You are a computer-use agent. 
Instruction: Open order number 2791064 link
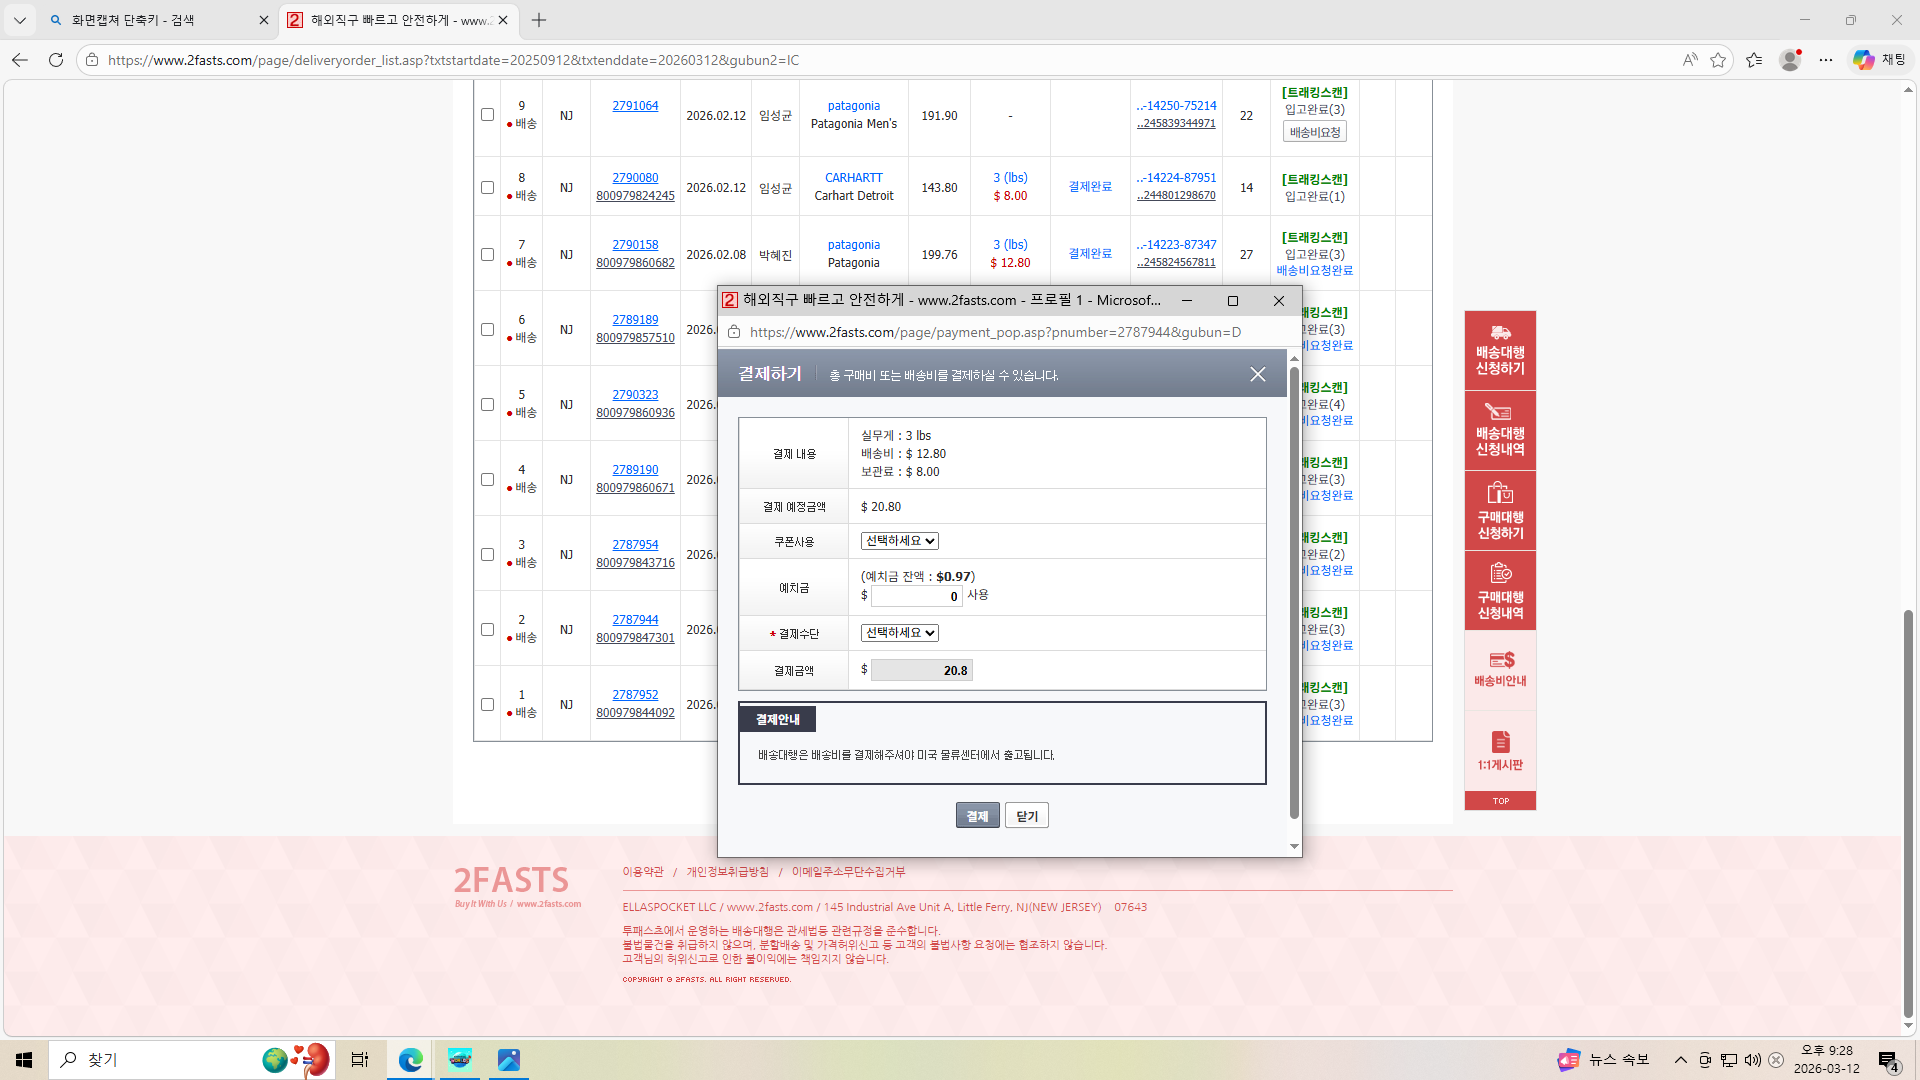[635, 106]
